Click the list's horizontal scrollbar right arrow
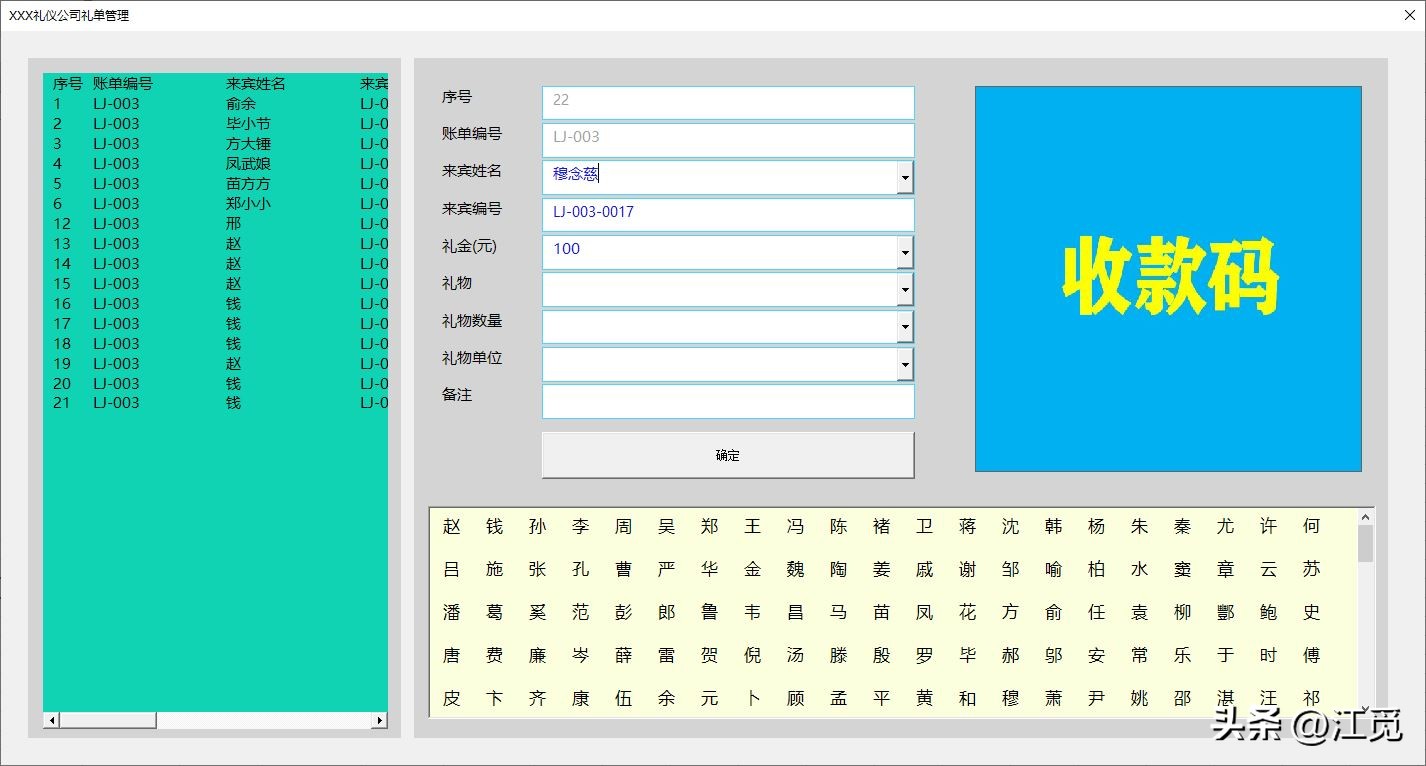This screenshot has width=1426, height=766. pyautogui.click(x=380, y=719)
